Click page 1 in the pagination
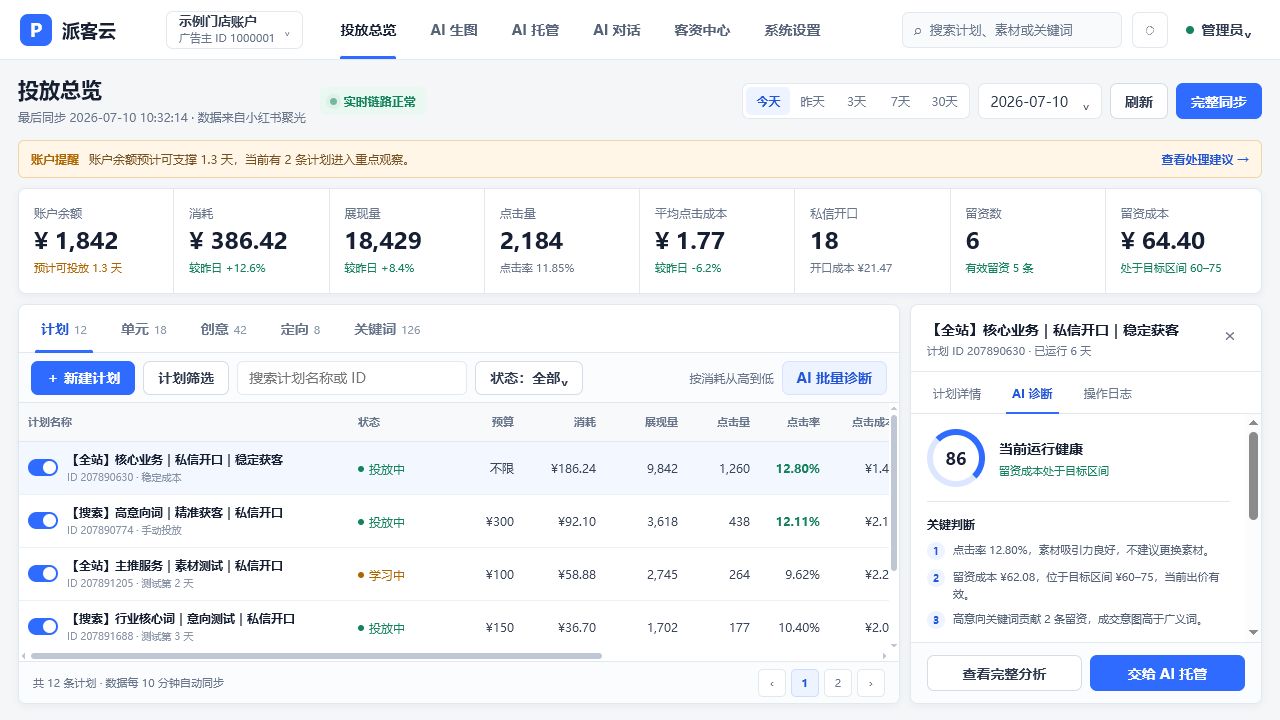 pos(805,683)
